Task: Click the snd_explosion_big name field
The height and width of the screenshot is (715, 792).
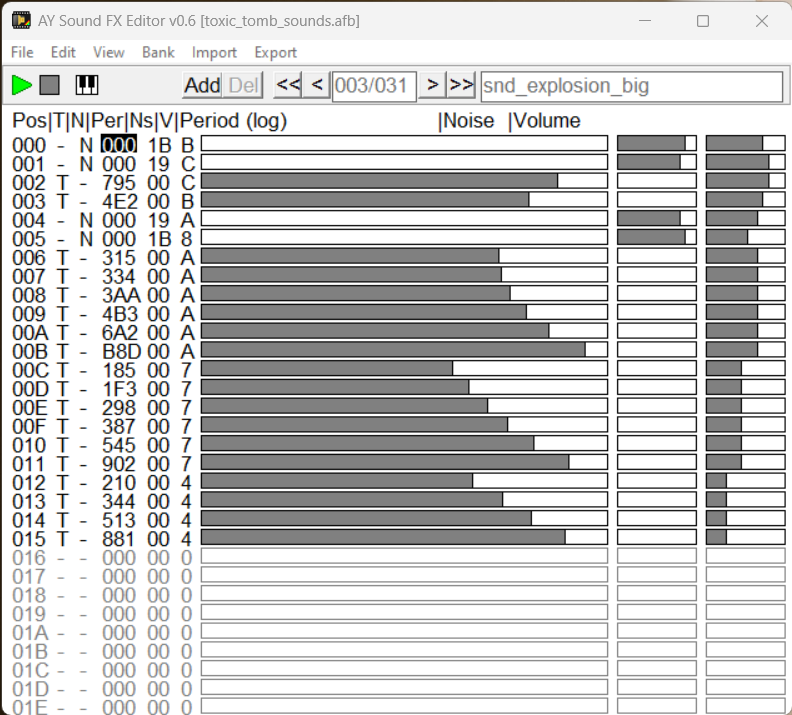Action: pyautogui.click(x=631, y=86)
